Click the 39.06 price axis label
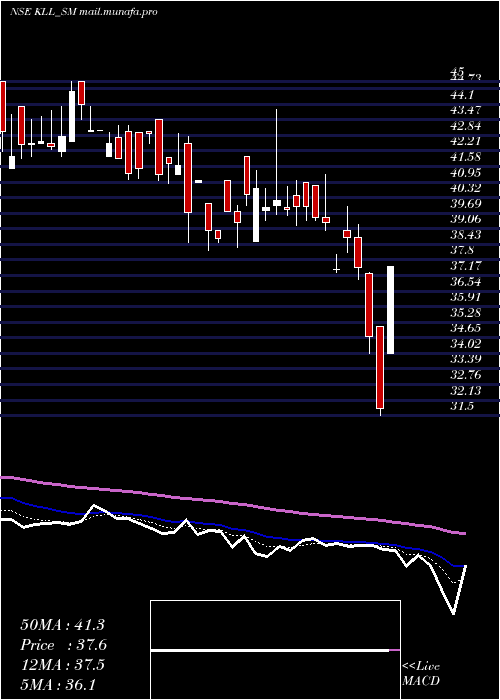 click(466, 219)
